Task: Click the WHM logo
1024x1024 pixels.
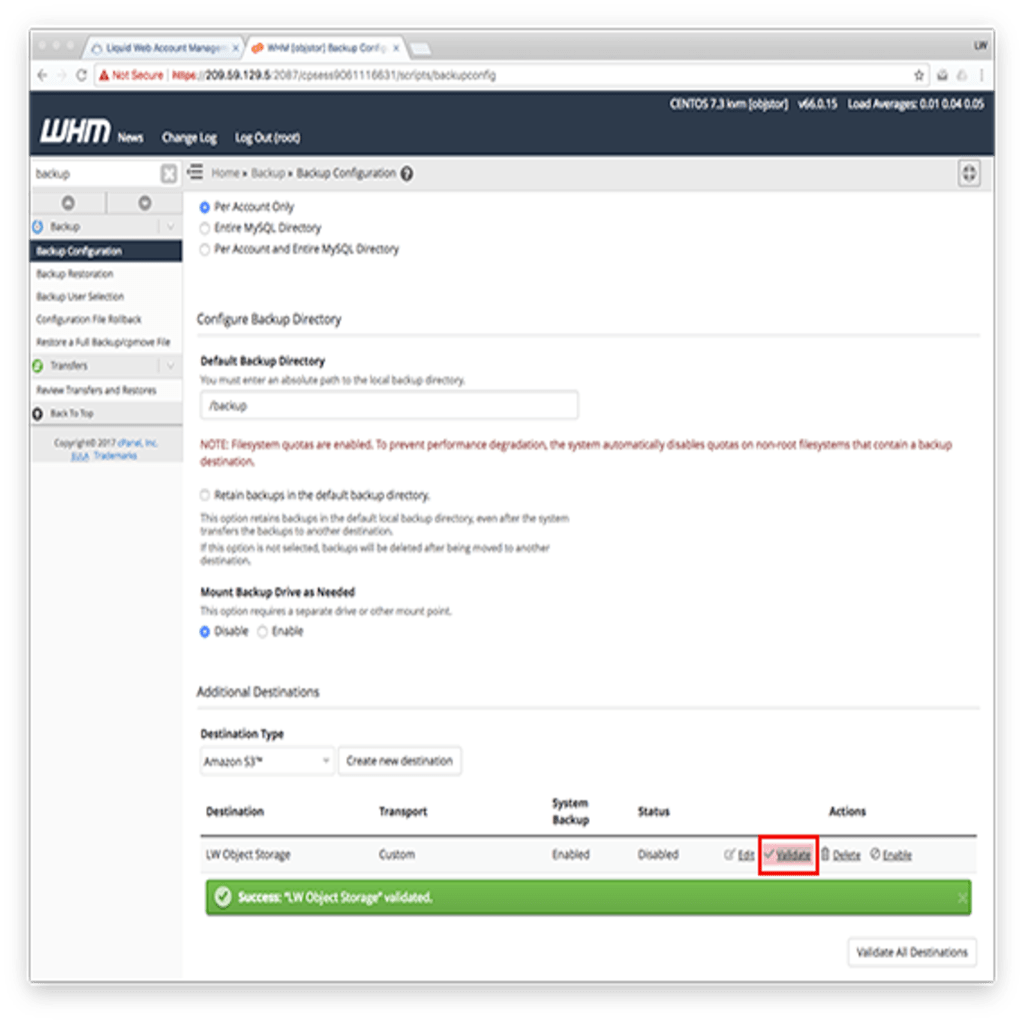Action: pyautogui.click(x=75, y=131)
